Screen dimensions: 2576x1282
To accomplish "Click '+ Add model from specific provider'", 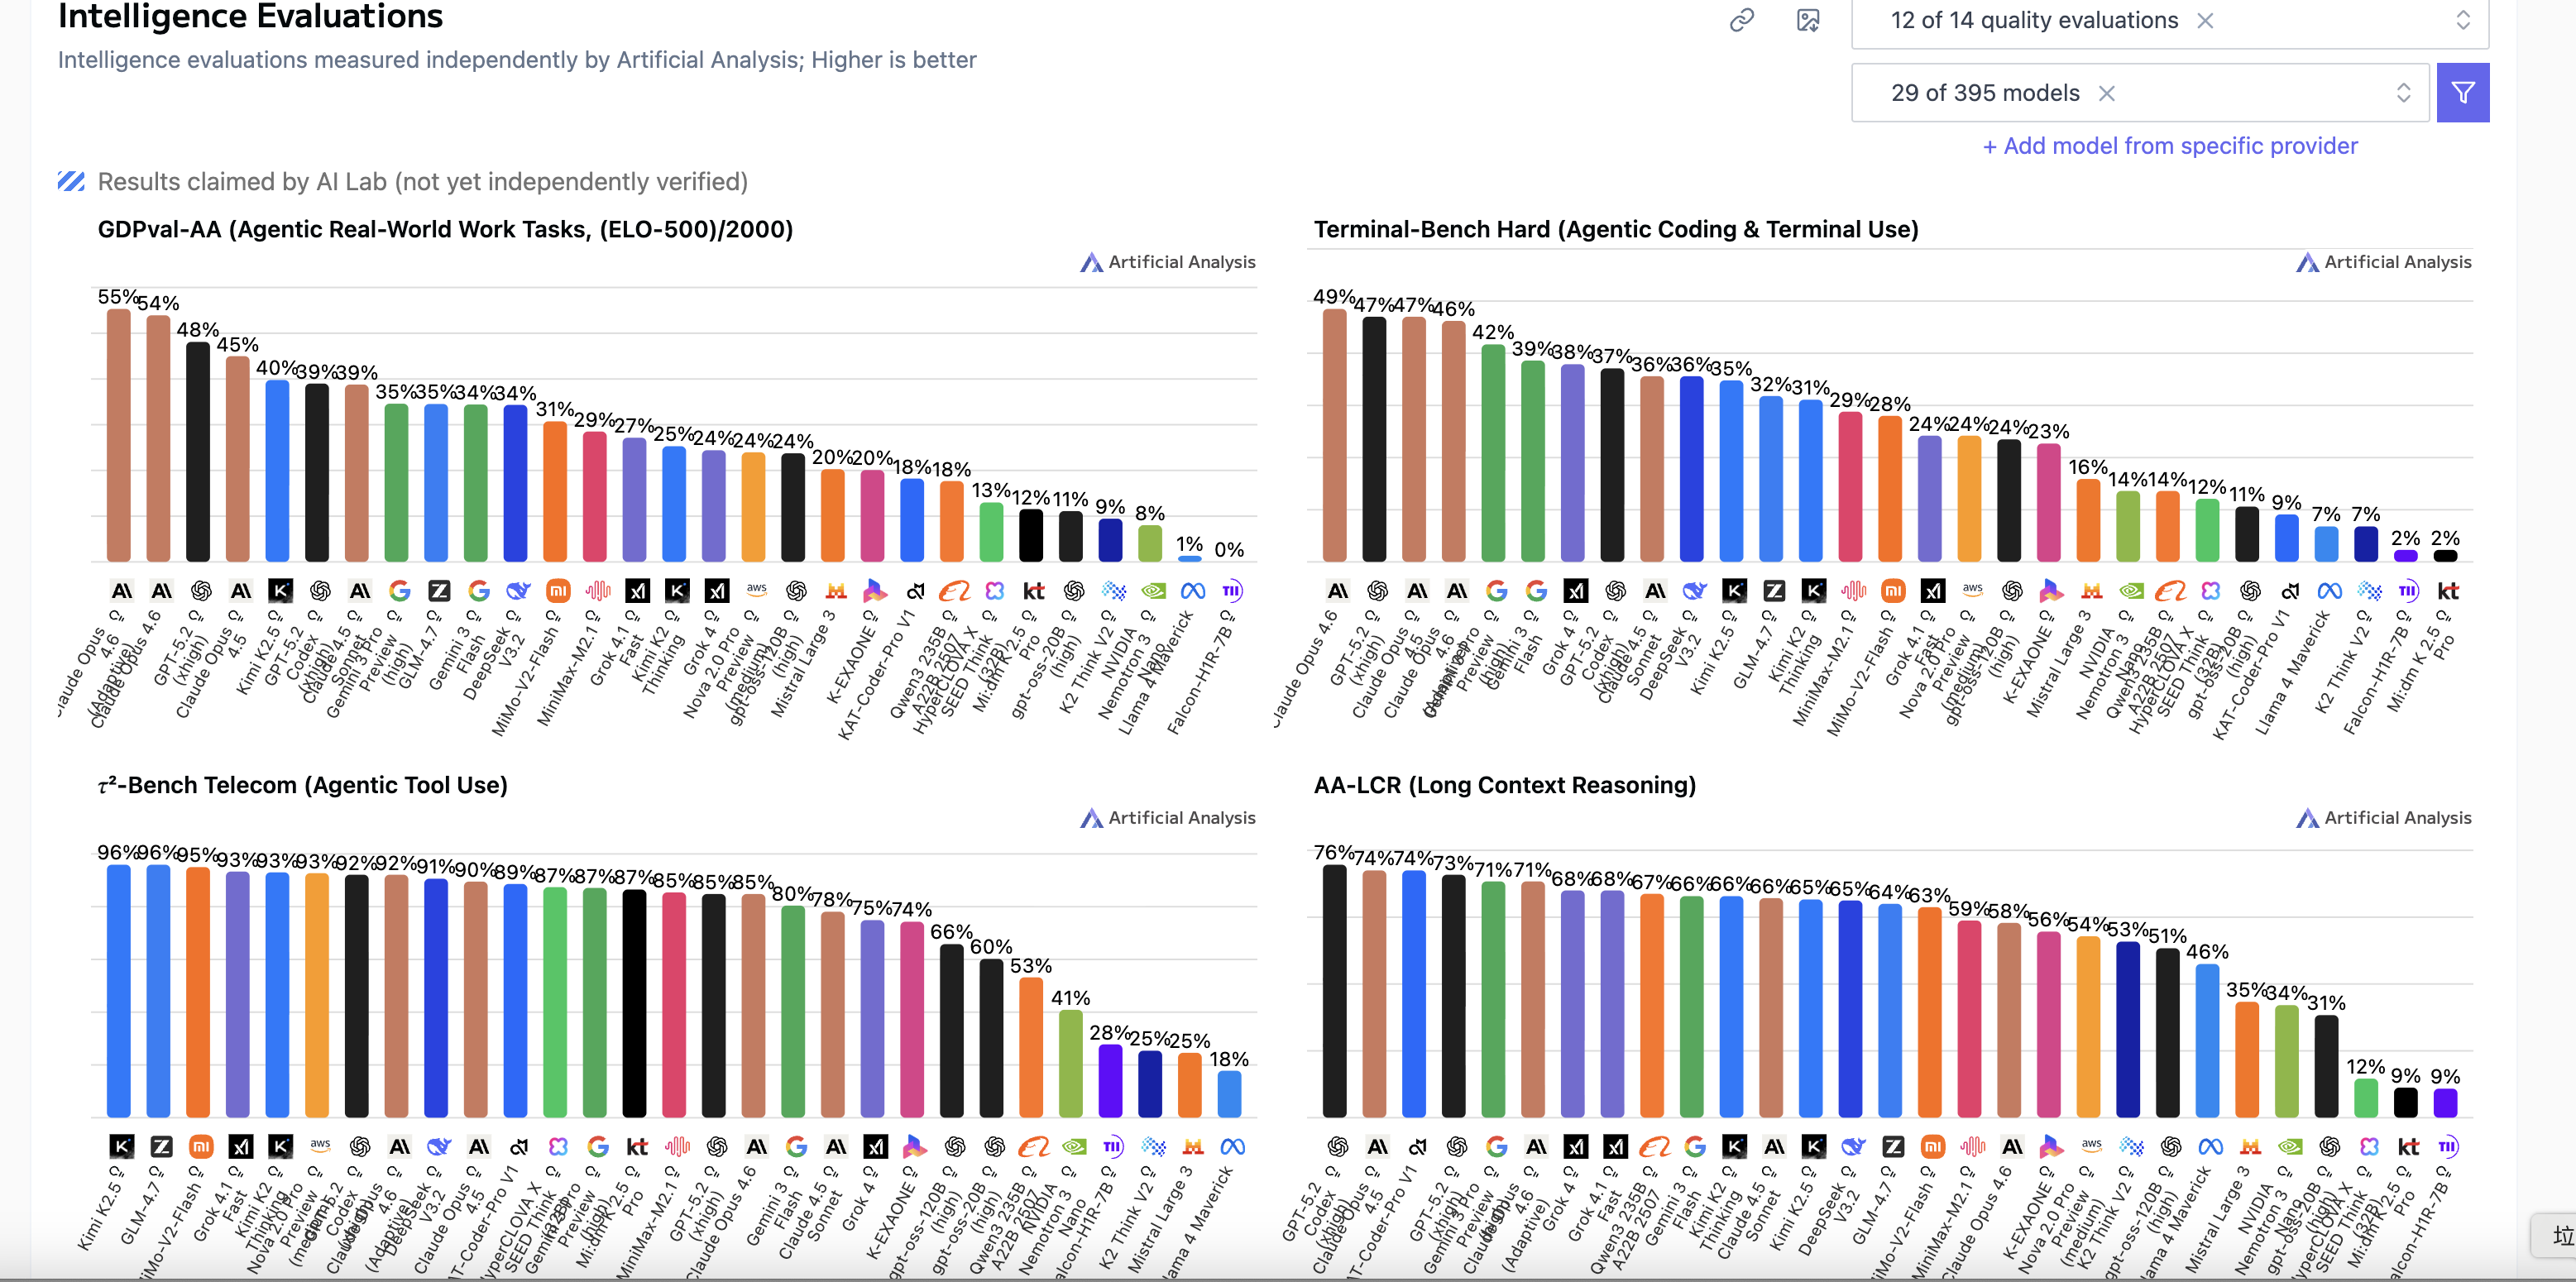I will 2170,145.
